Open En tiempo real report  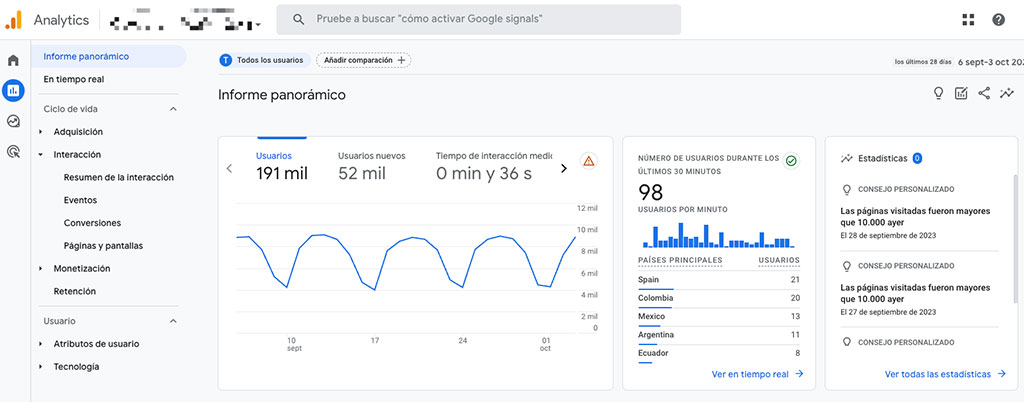(74, 79)
